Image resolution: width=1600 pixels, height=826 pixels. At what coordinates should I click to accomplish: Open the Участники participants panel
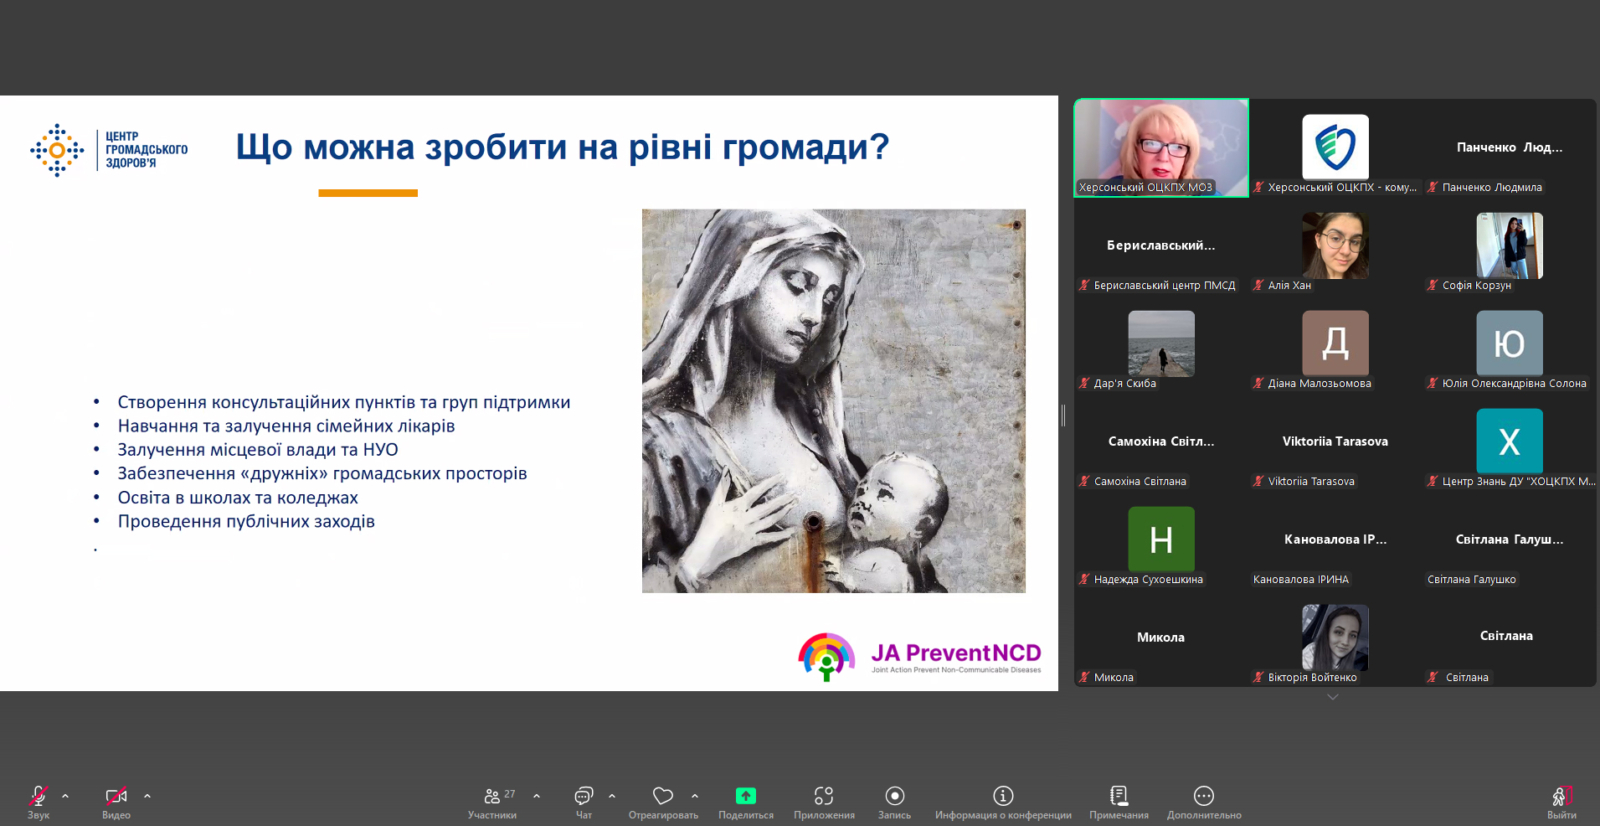point(493,797)
